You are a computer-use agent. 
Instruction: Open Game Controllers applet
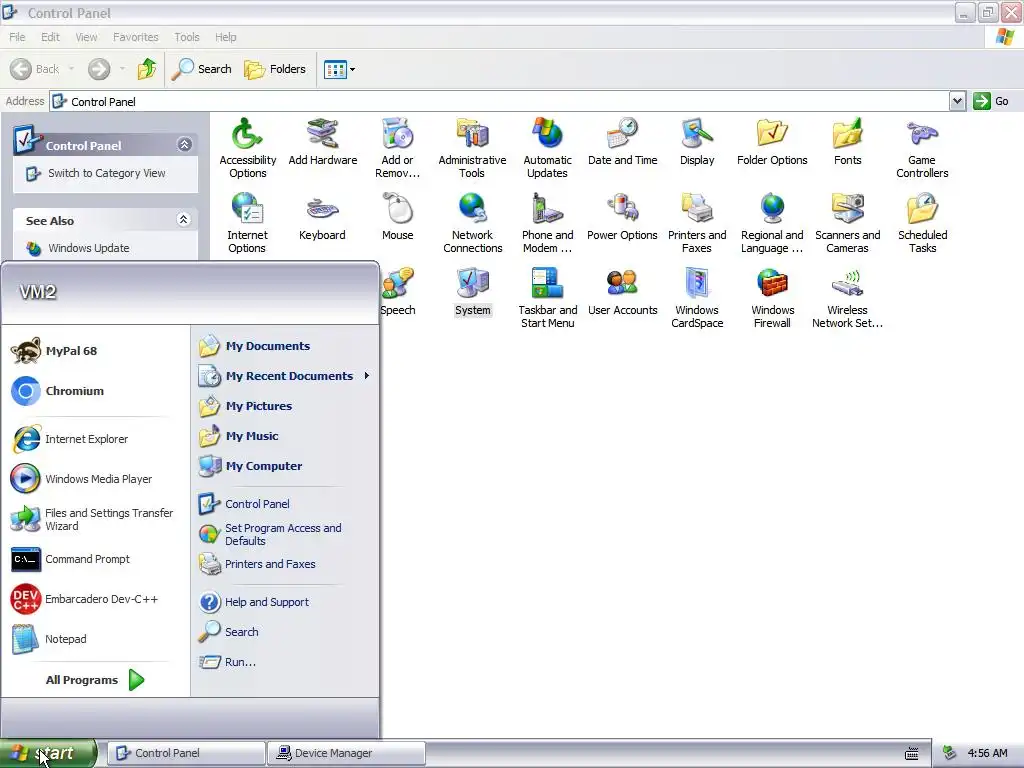click(x=922, y=148)
